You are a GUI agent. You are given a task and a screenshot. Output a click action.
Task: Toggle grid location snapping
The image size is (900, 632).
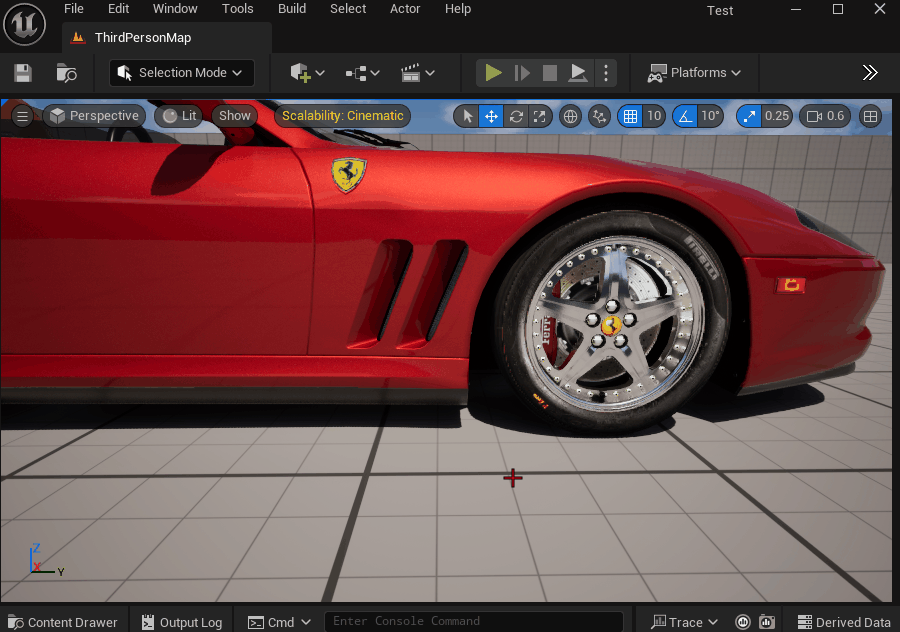click(630, 117)
